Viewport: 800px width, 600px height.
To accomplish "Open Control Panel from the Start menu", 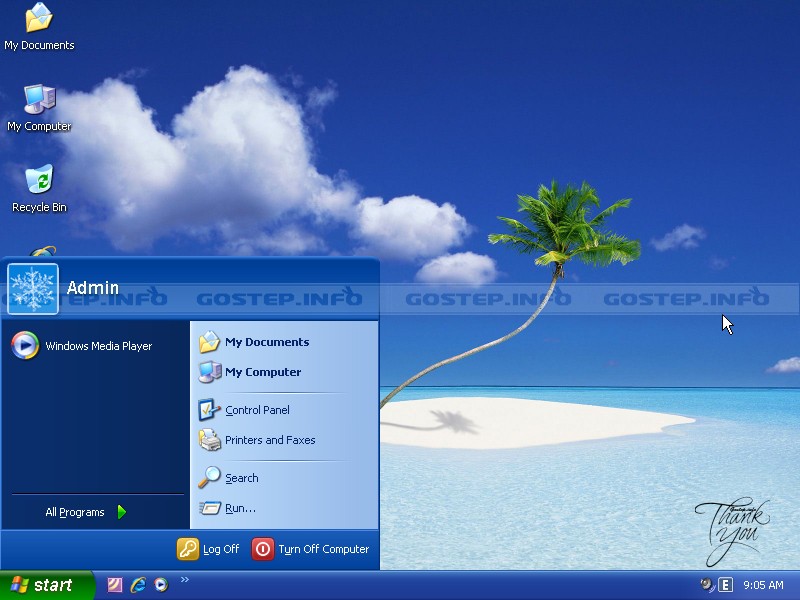I will click(256, 410).
